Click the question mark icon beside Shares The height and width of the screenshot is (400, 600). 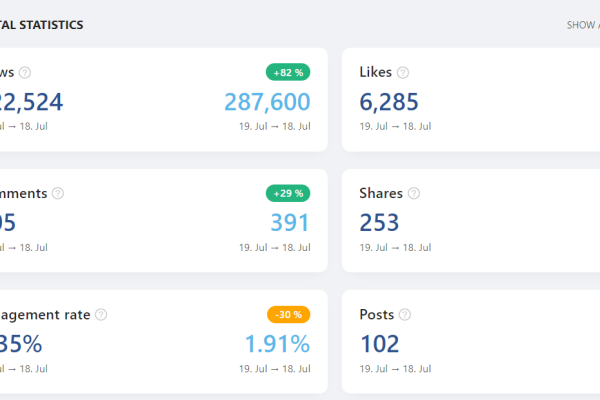[414, 193]
